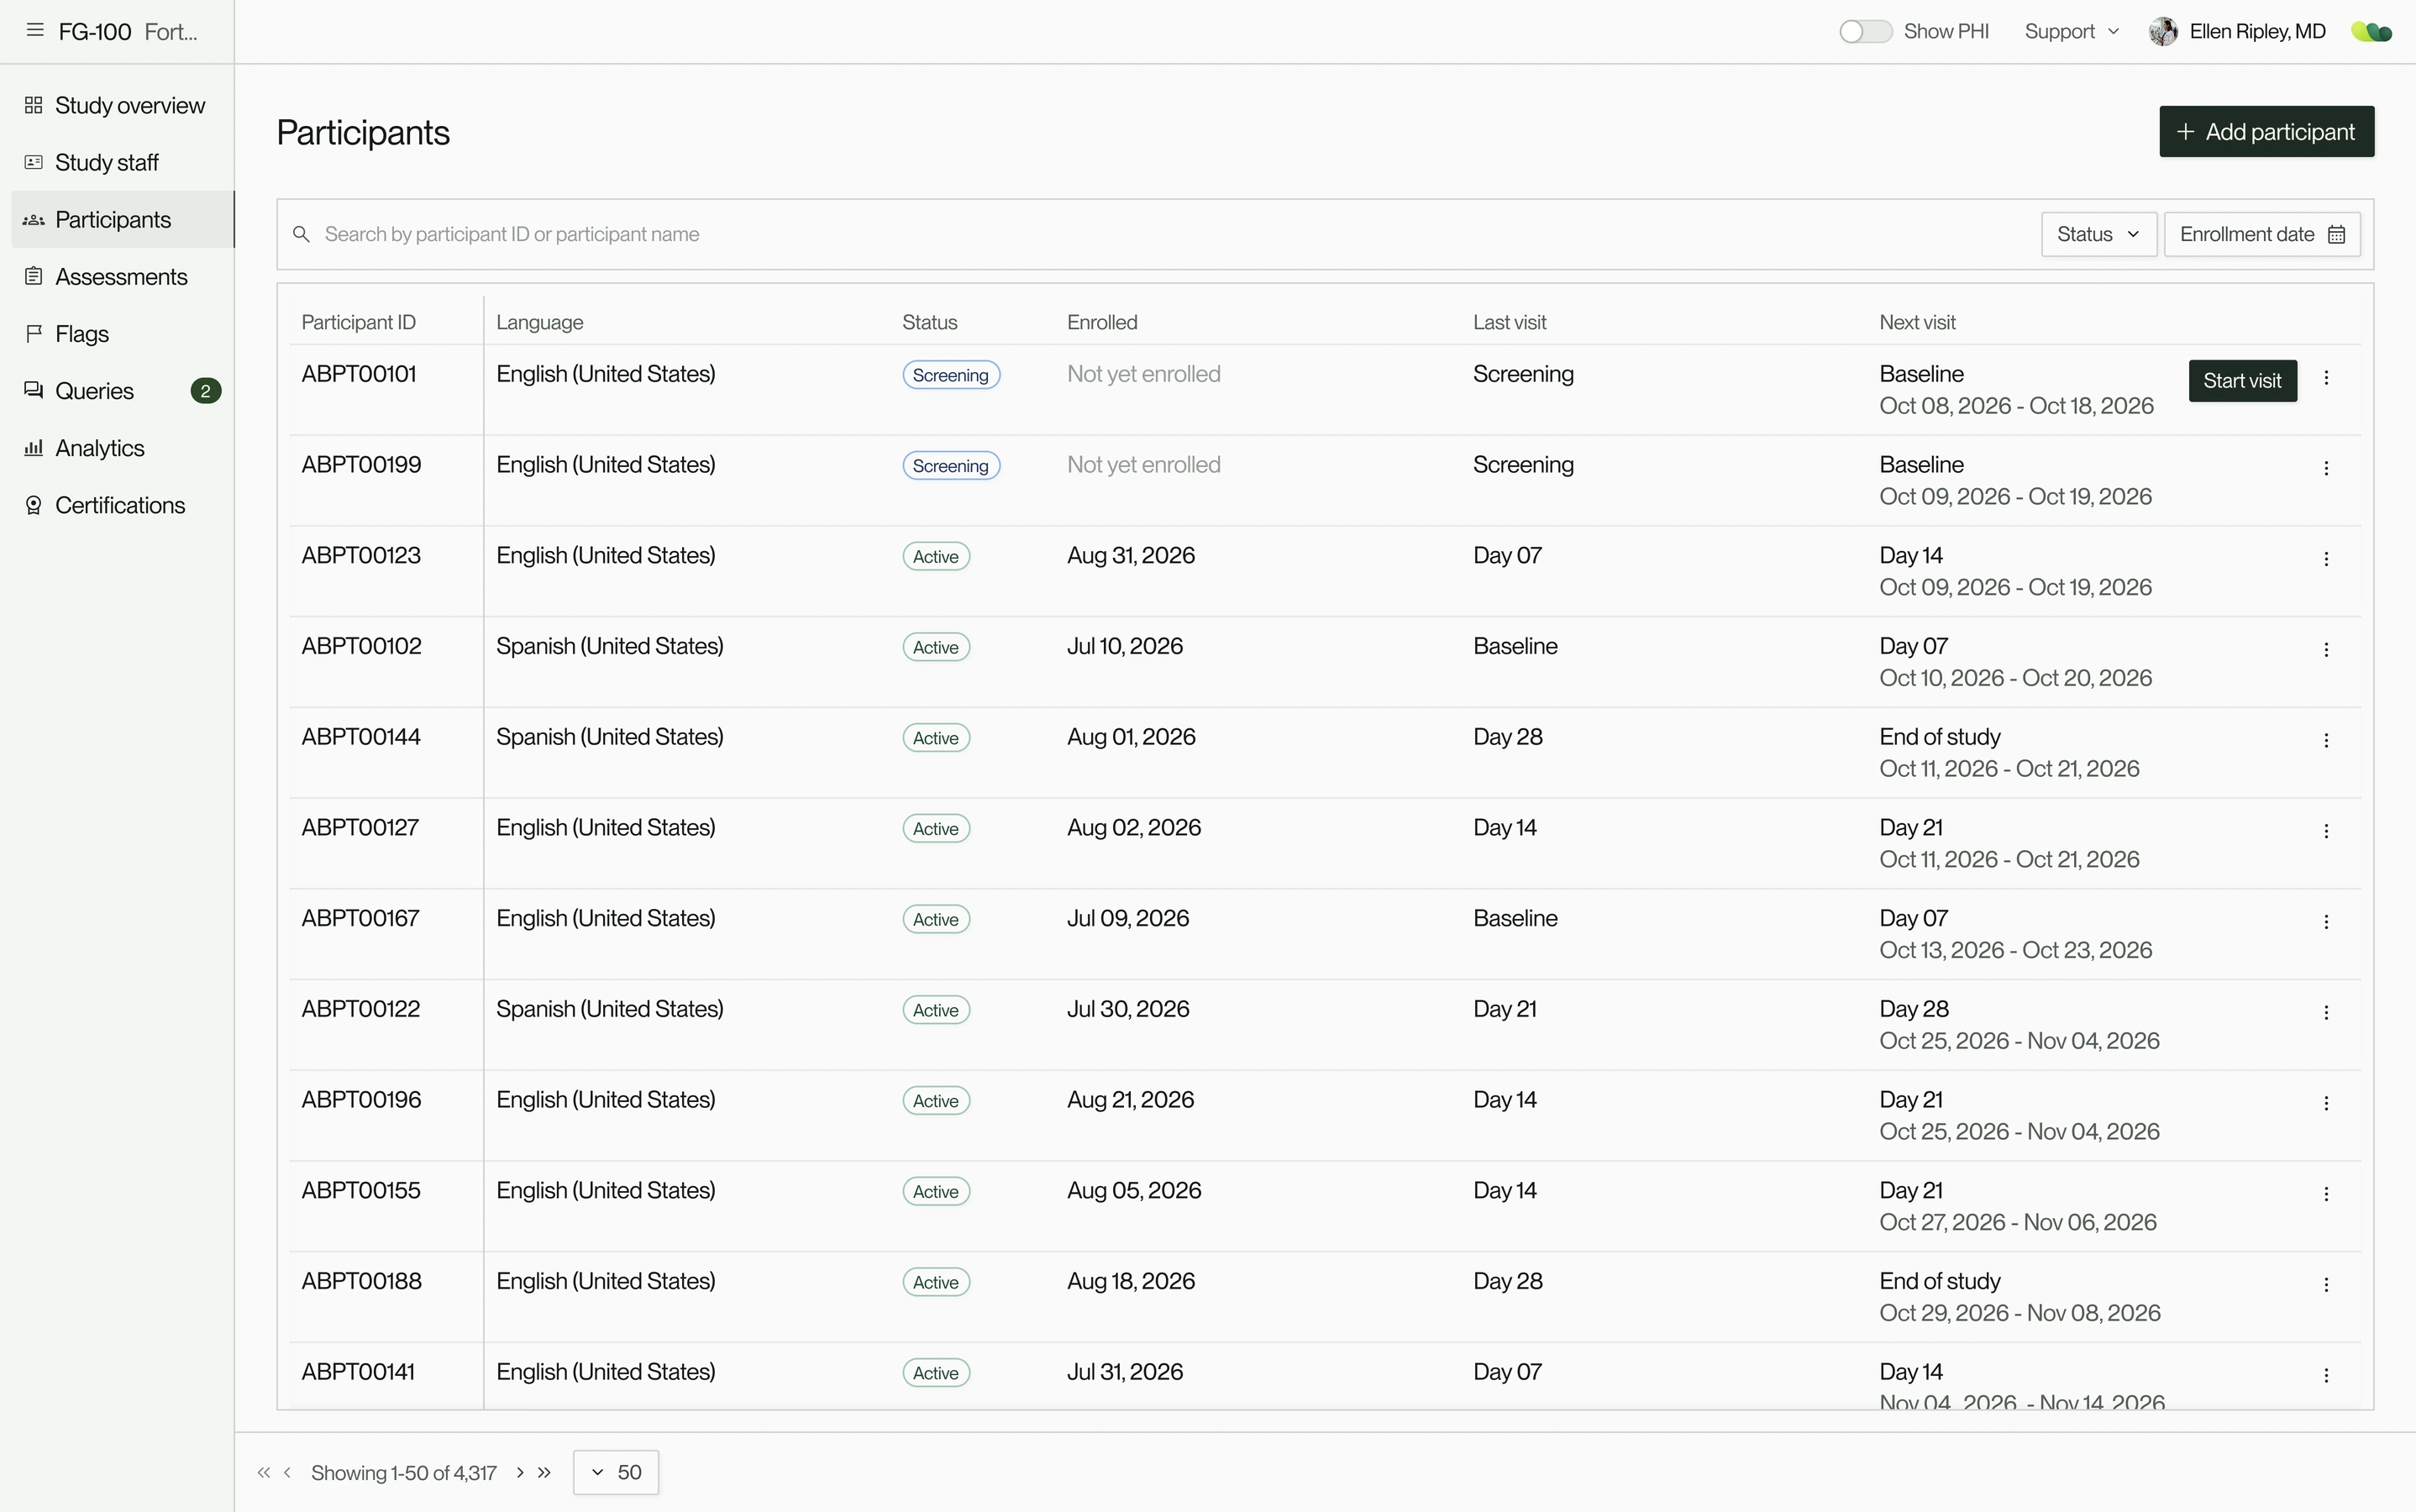Change the 50 rows-per-page dropdown
The width and height of the screenshot is (2416, 1512).
coord(616,1472)
